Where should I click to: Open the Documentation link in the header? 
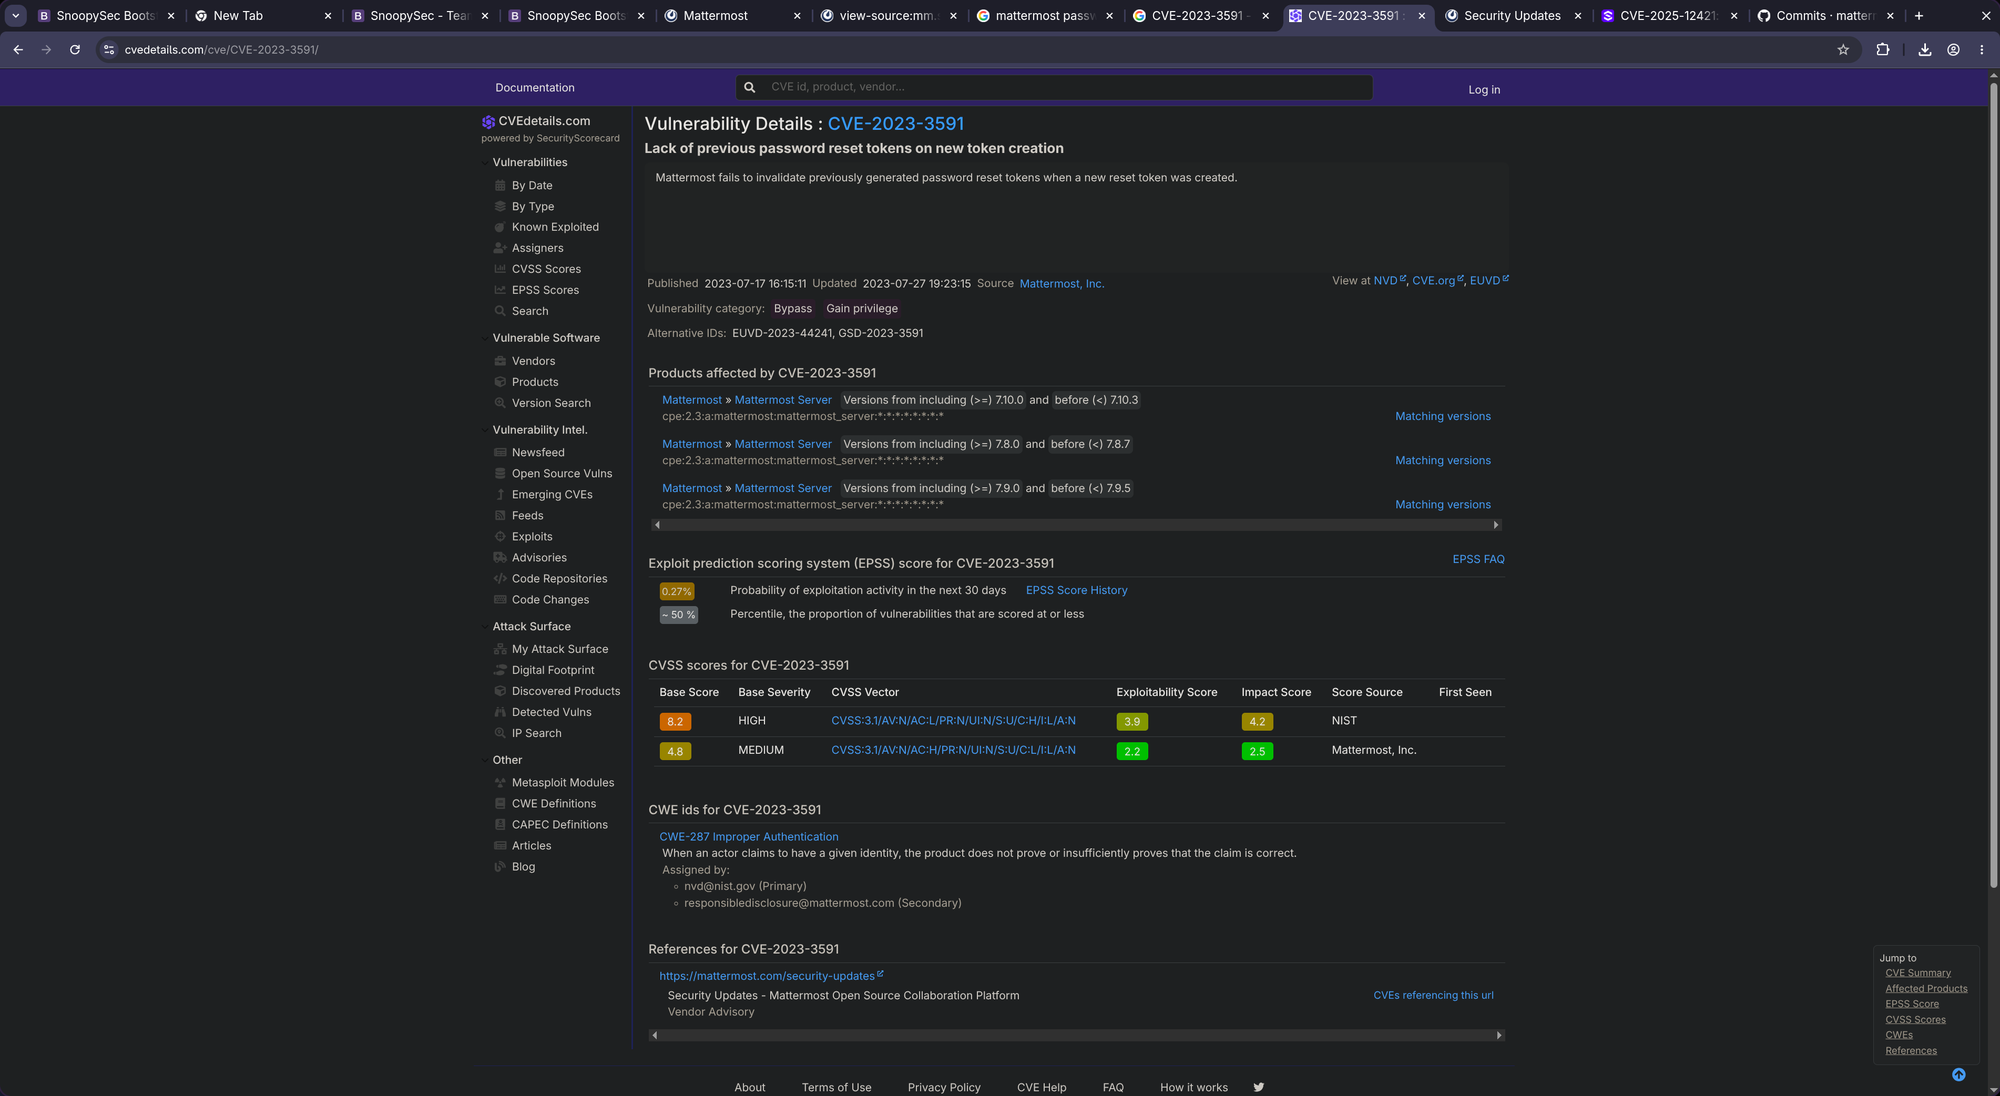pyautogui.click(x=535, y=88)
